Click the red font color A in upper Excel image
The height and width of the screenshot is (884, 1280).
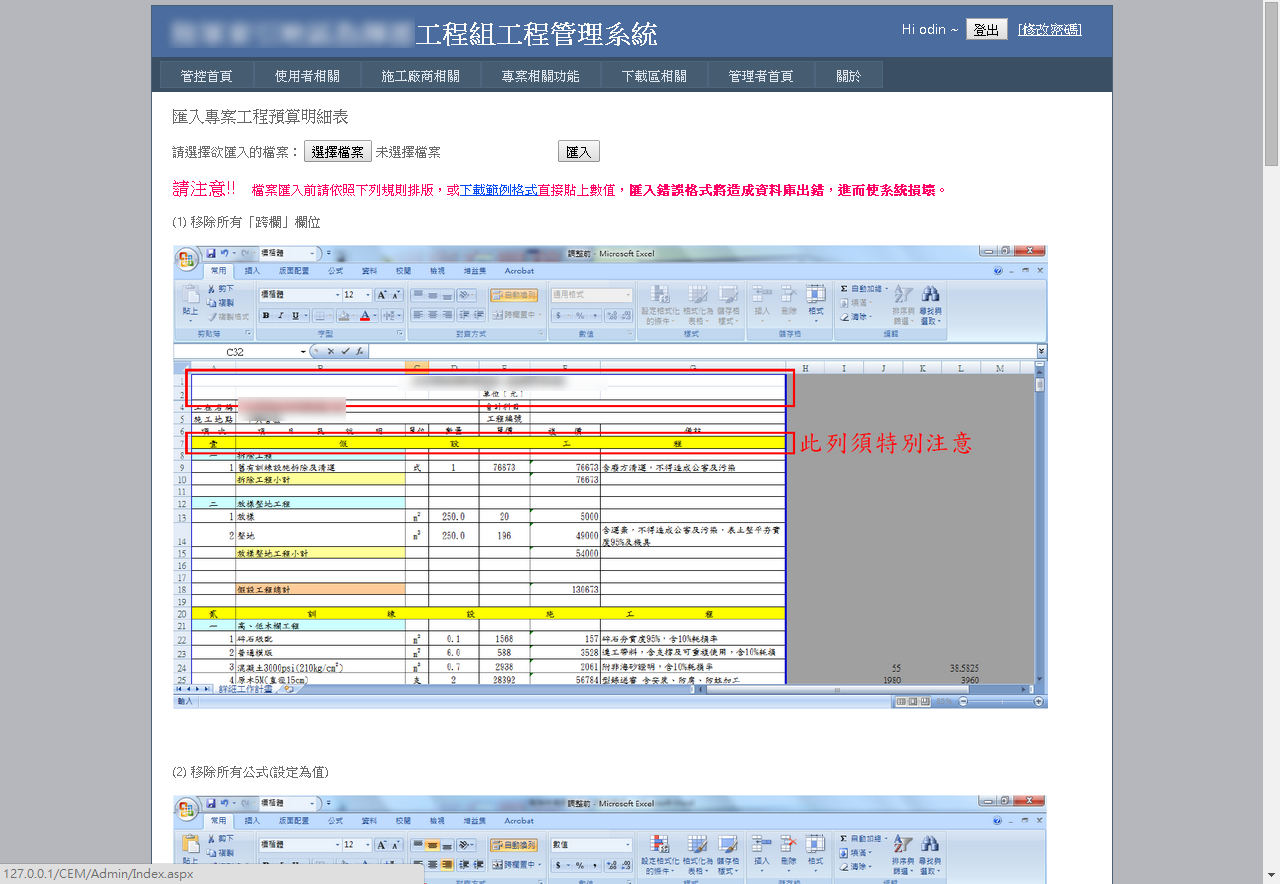(365, 316)
